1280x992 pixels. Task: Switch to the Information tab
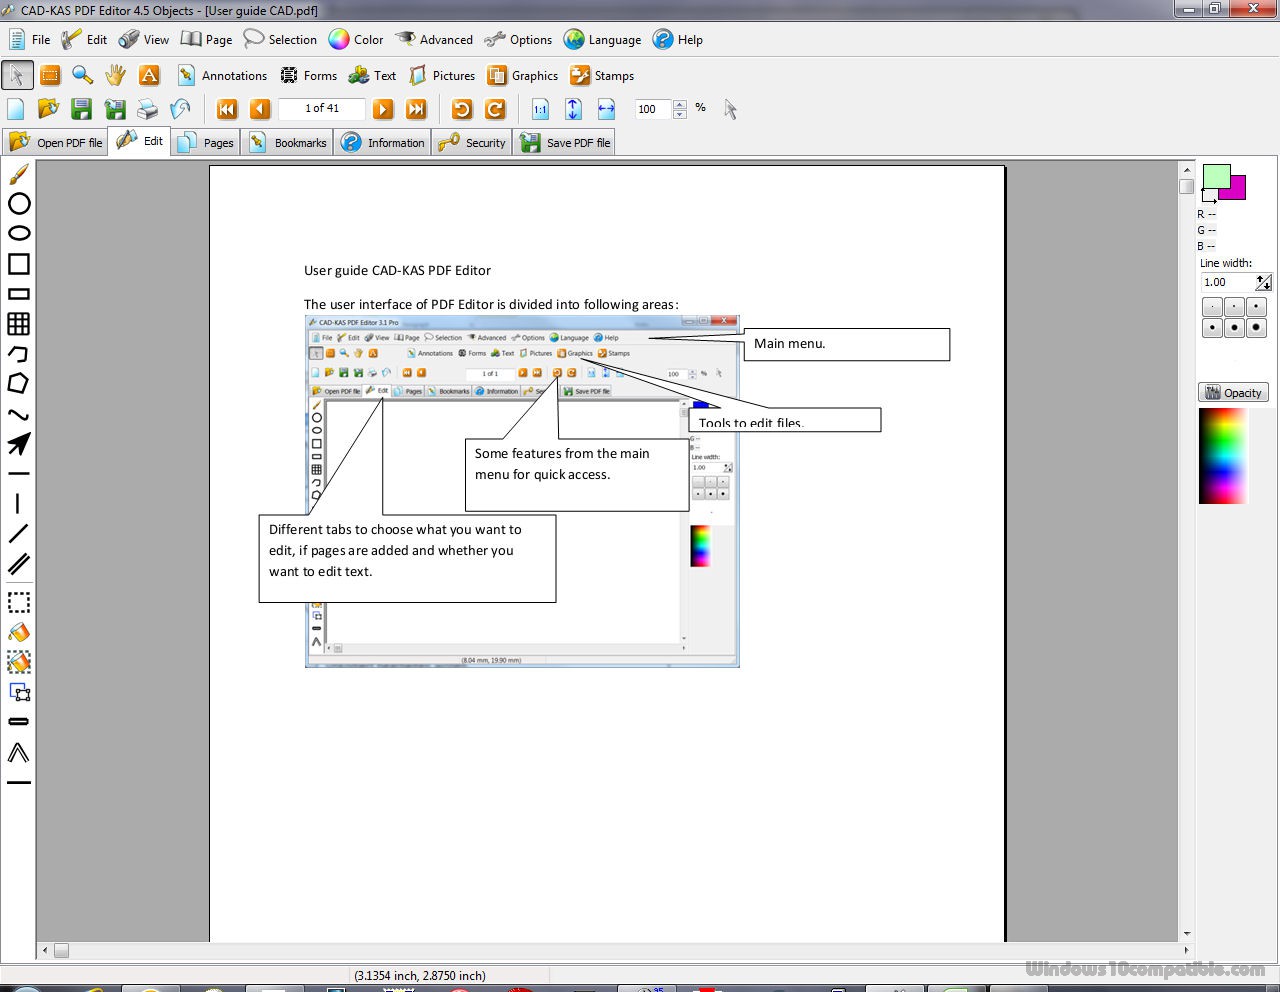coord(382,143)
